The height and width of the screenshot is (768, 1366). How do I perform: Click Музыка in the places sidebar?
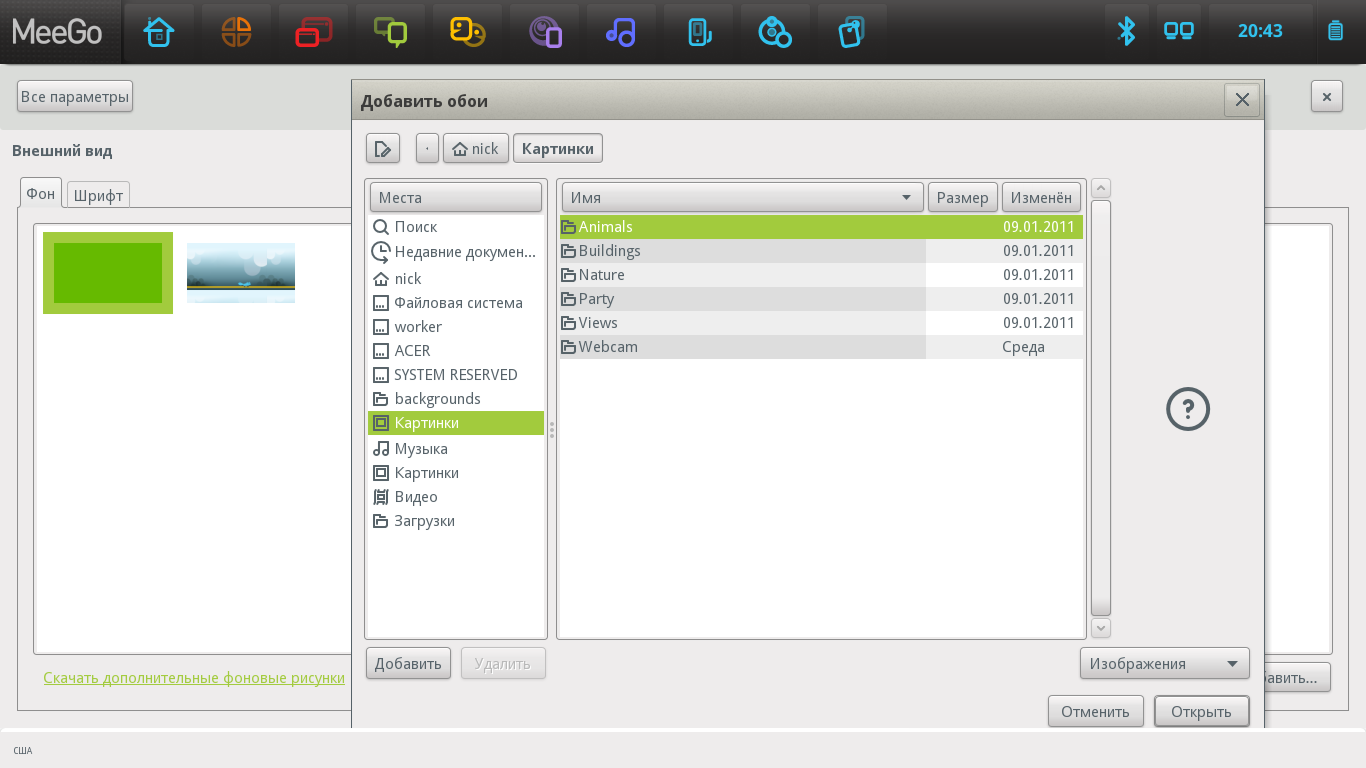(421, 449)
